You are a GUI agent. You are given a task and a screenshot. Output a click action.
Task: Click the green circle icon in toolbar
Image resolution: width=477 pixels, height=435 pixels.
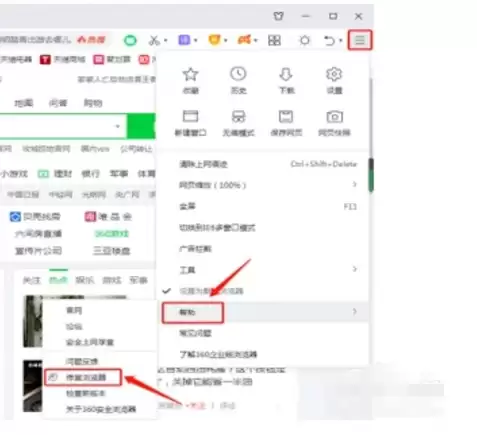(x=130, y=41)
